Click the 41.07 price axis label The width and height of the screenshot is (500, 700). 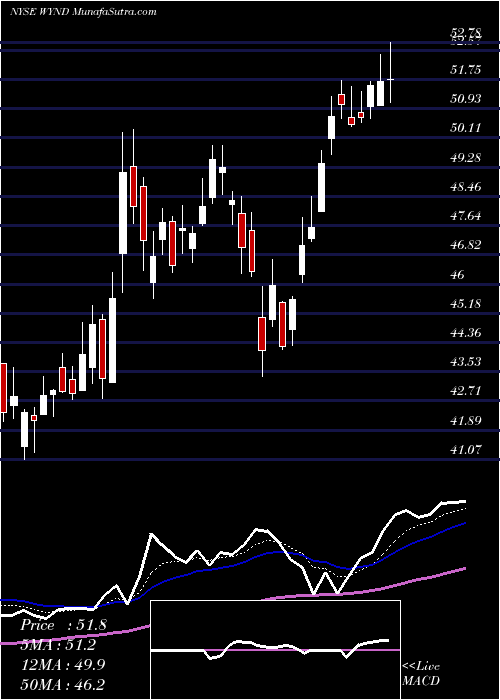click(466, 450)
